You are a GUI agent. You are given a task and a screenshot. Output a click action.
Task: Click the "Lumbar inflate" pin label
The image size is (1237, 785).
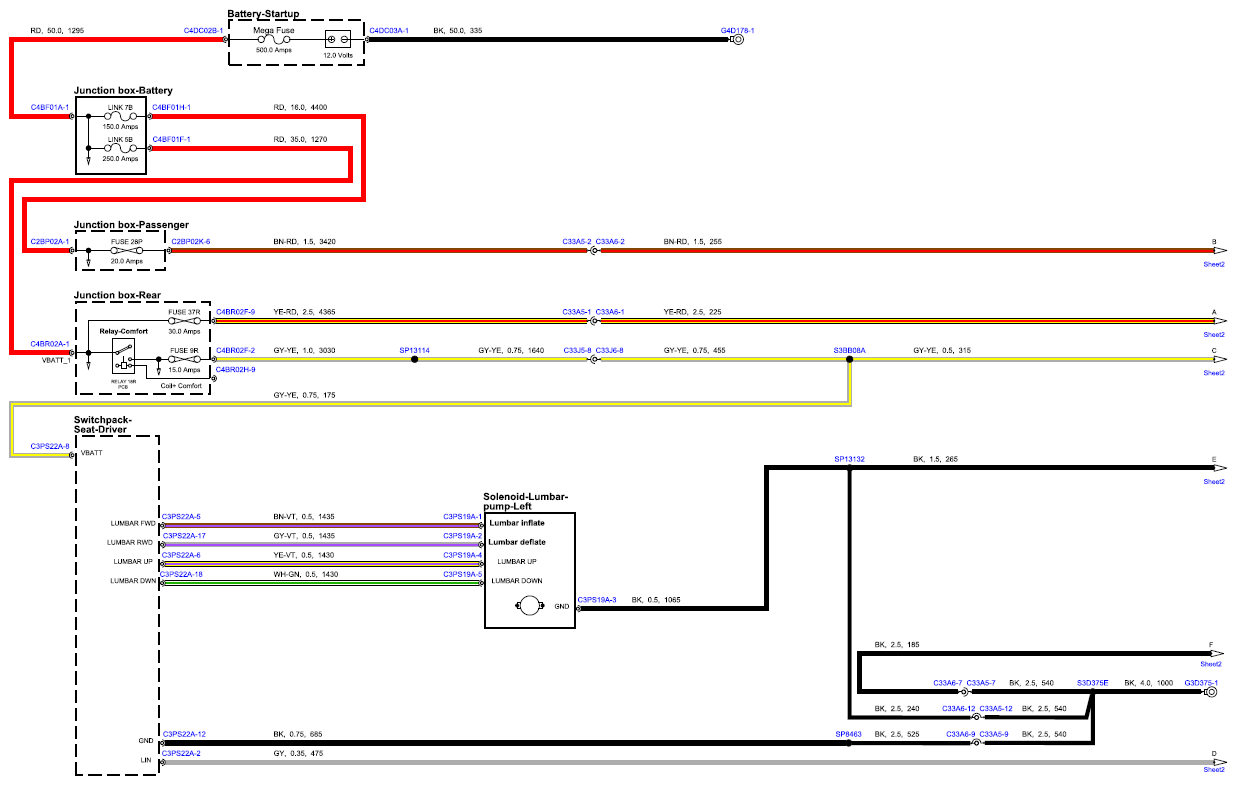(x=517, y=523)
